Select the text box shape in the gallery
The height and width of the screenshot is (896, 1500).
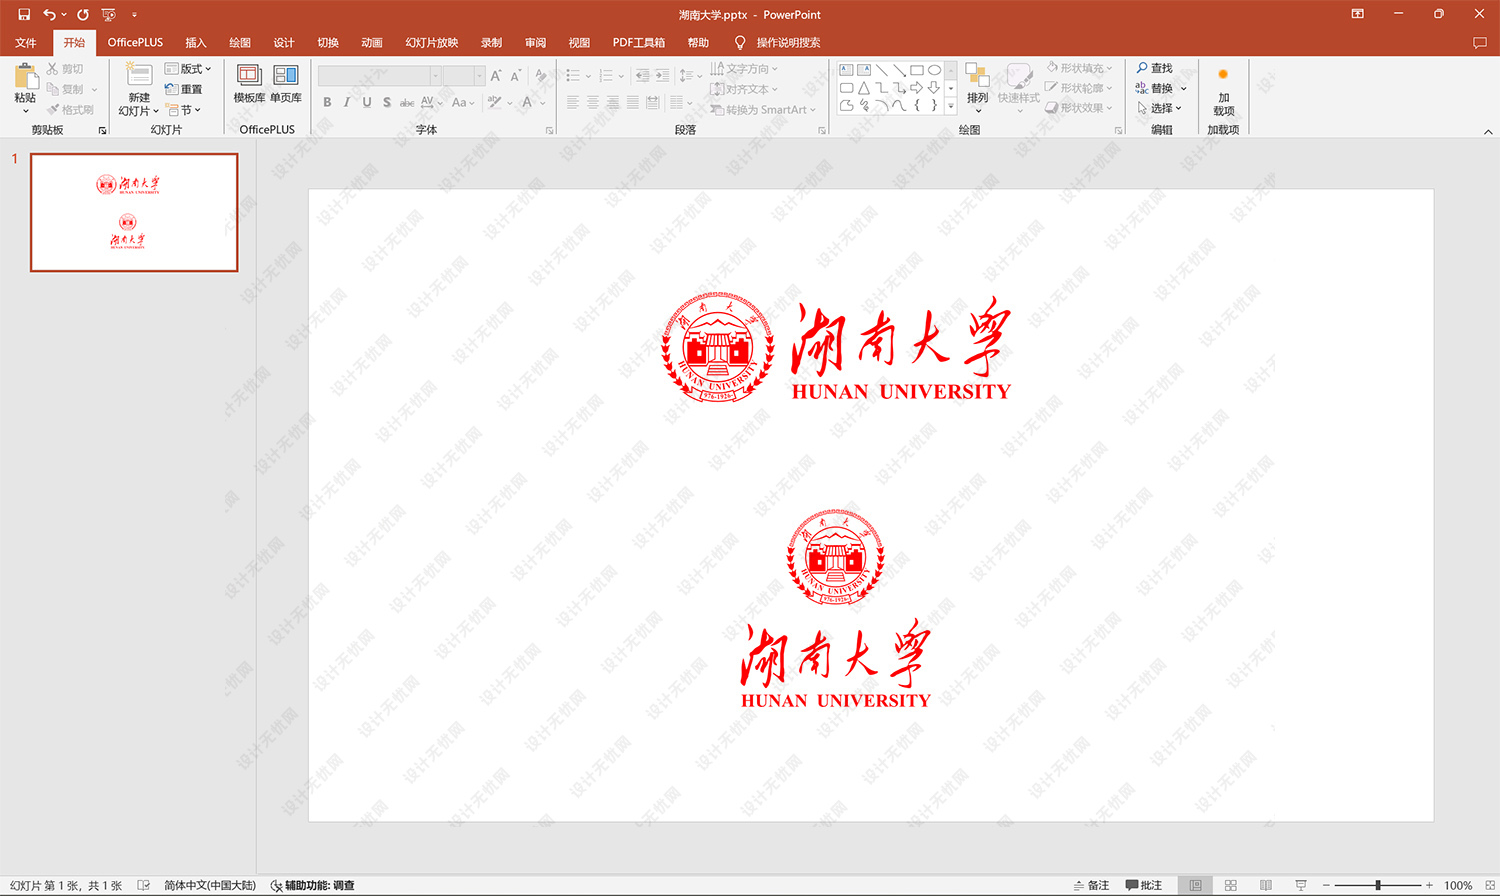(847, 70)
